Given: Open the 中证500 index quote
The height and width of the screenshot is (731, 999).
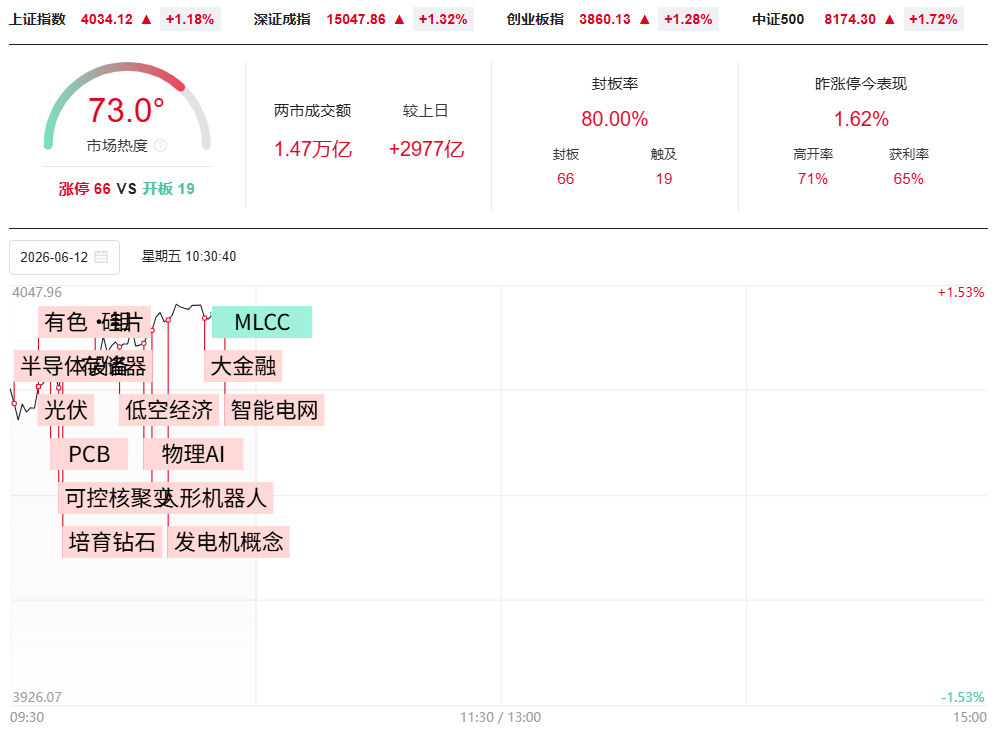Looking at the screenshot, I should 778,19.
